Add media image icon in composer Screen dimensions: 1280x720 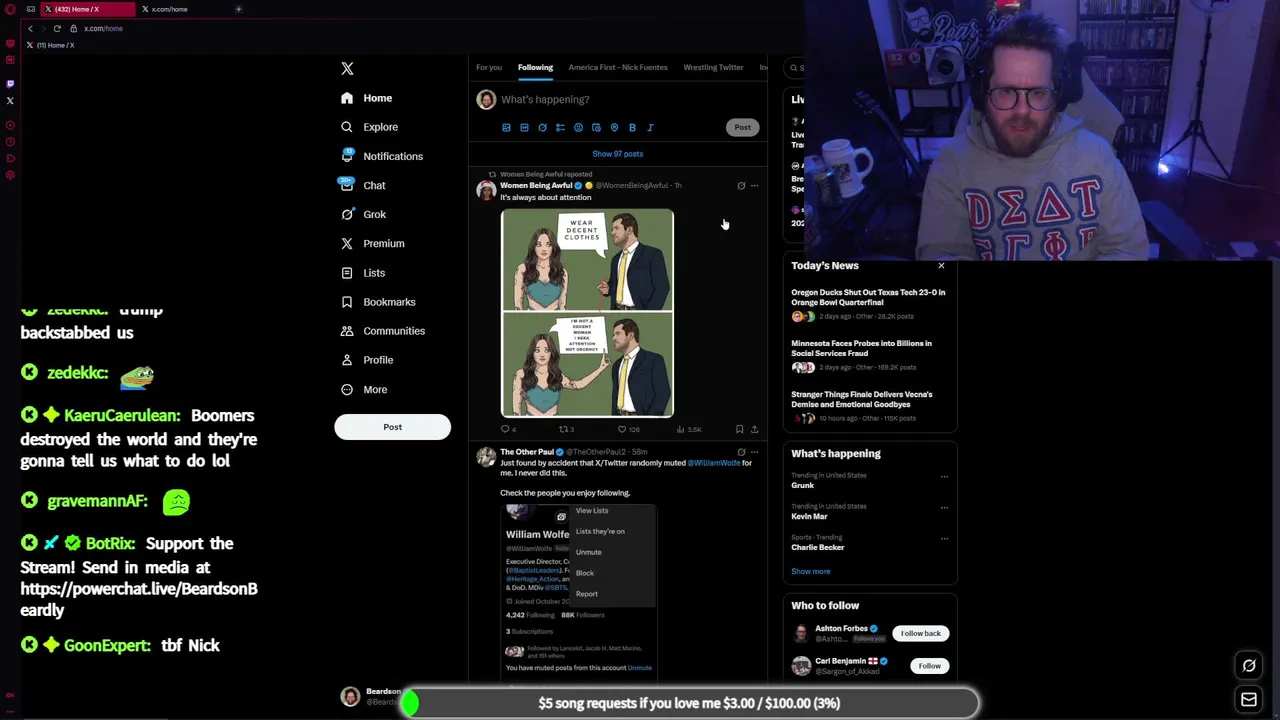tap(506, 128)
